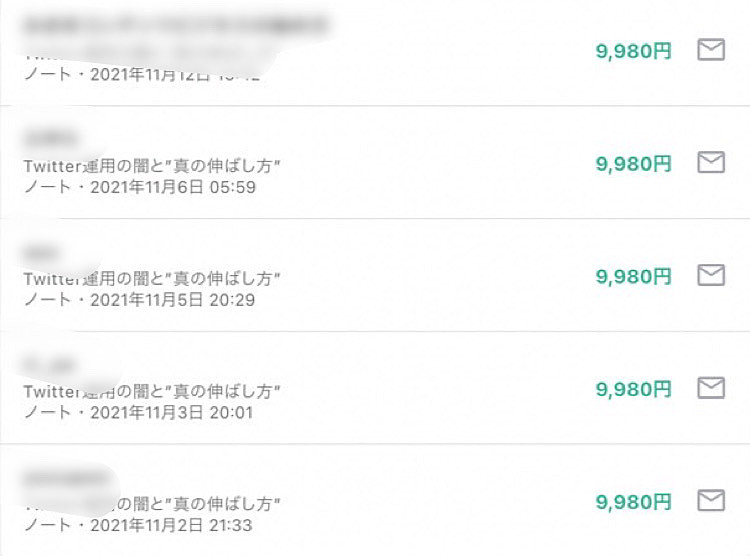
Task: Click the 9,980円 amount dated November 5
Action: click(x=633, y=277)
